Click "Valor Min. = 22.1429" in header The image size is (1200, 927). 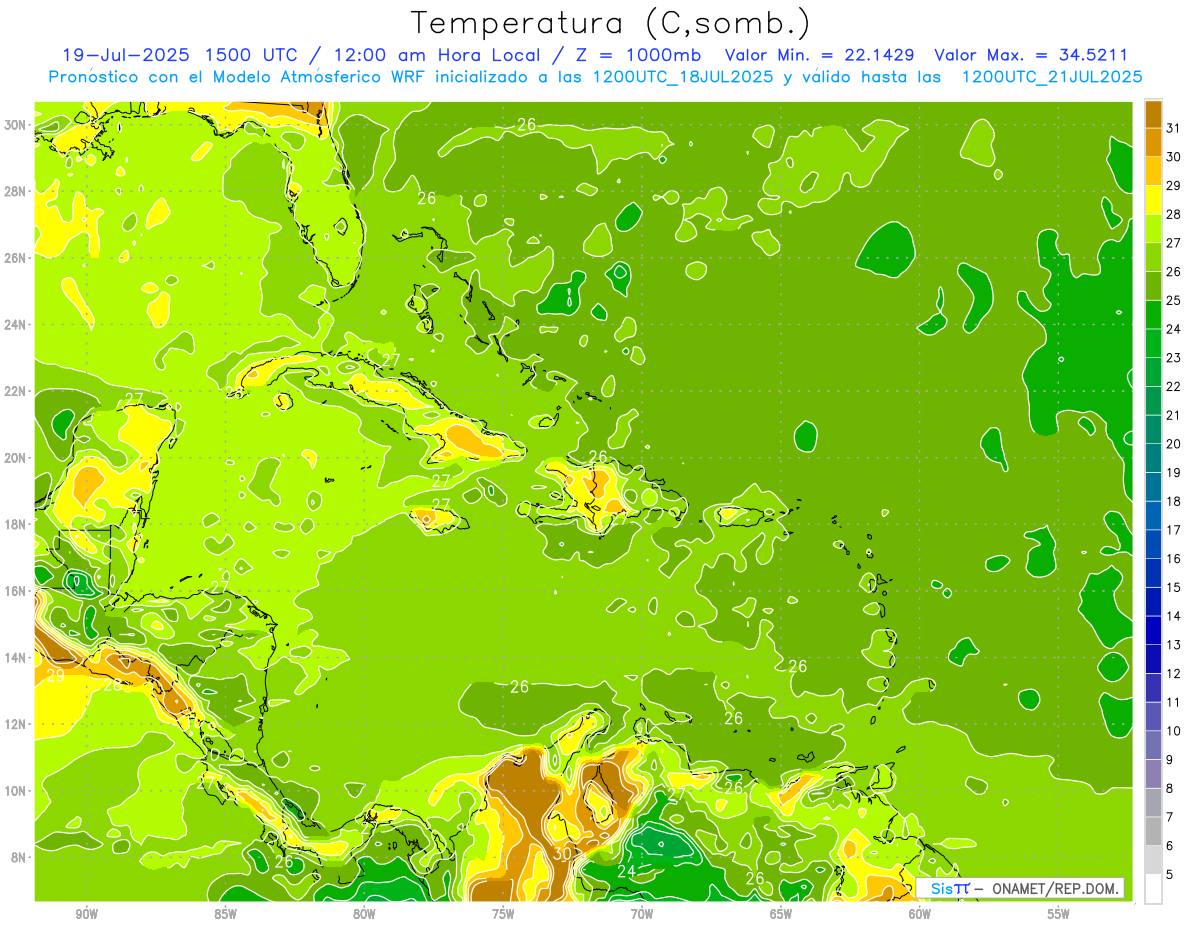(x=819, y=55)
